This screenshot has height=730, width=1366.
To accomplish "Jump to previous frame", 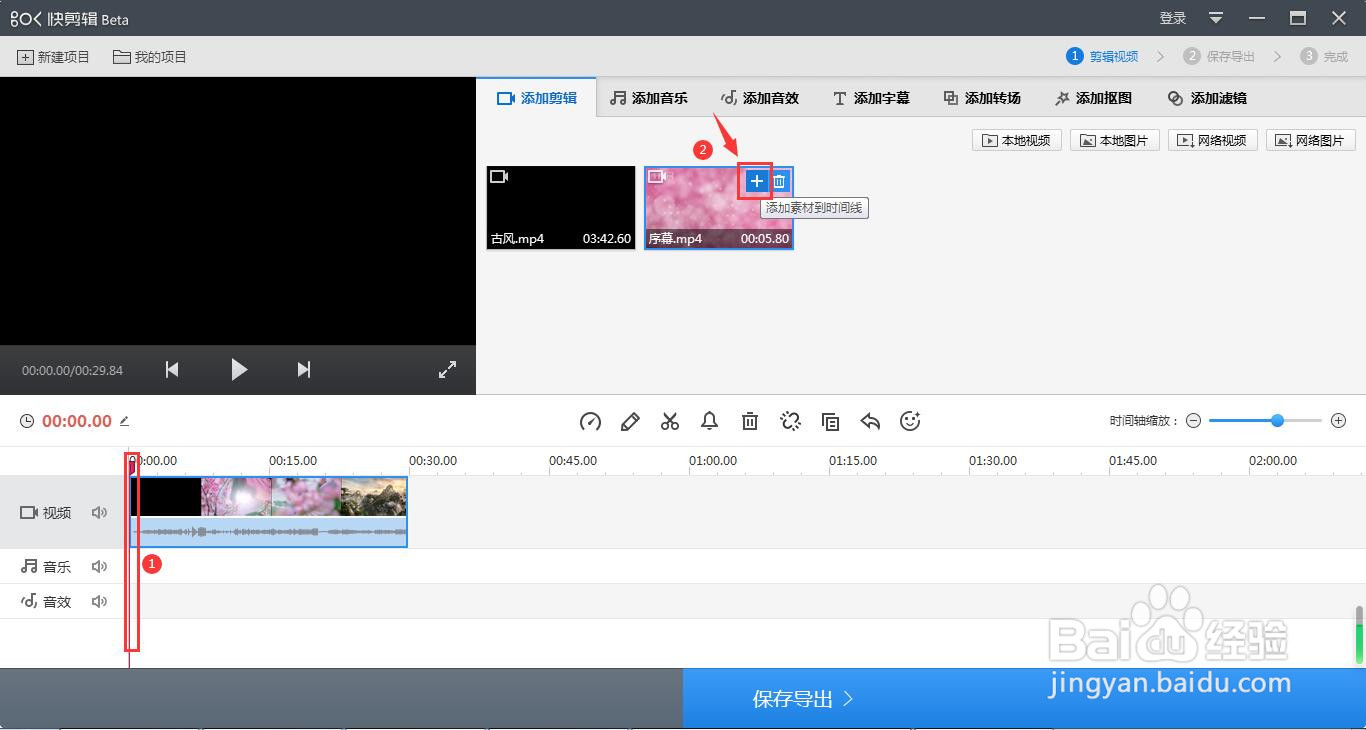I will pyautogui.click(x=172, y=370).
